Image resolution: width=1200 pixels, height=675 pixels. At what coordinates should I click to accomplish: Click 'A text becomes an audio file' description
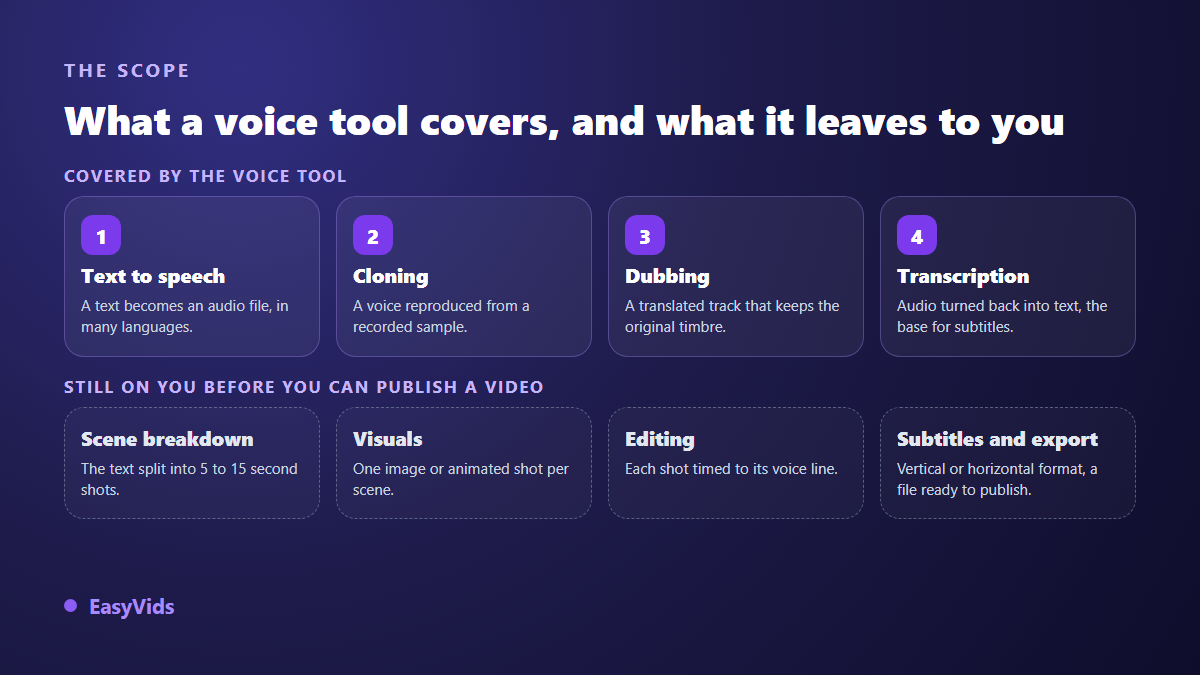(x=185, y=316)
